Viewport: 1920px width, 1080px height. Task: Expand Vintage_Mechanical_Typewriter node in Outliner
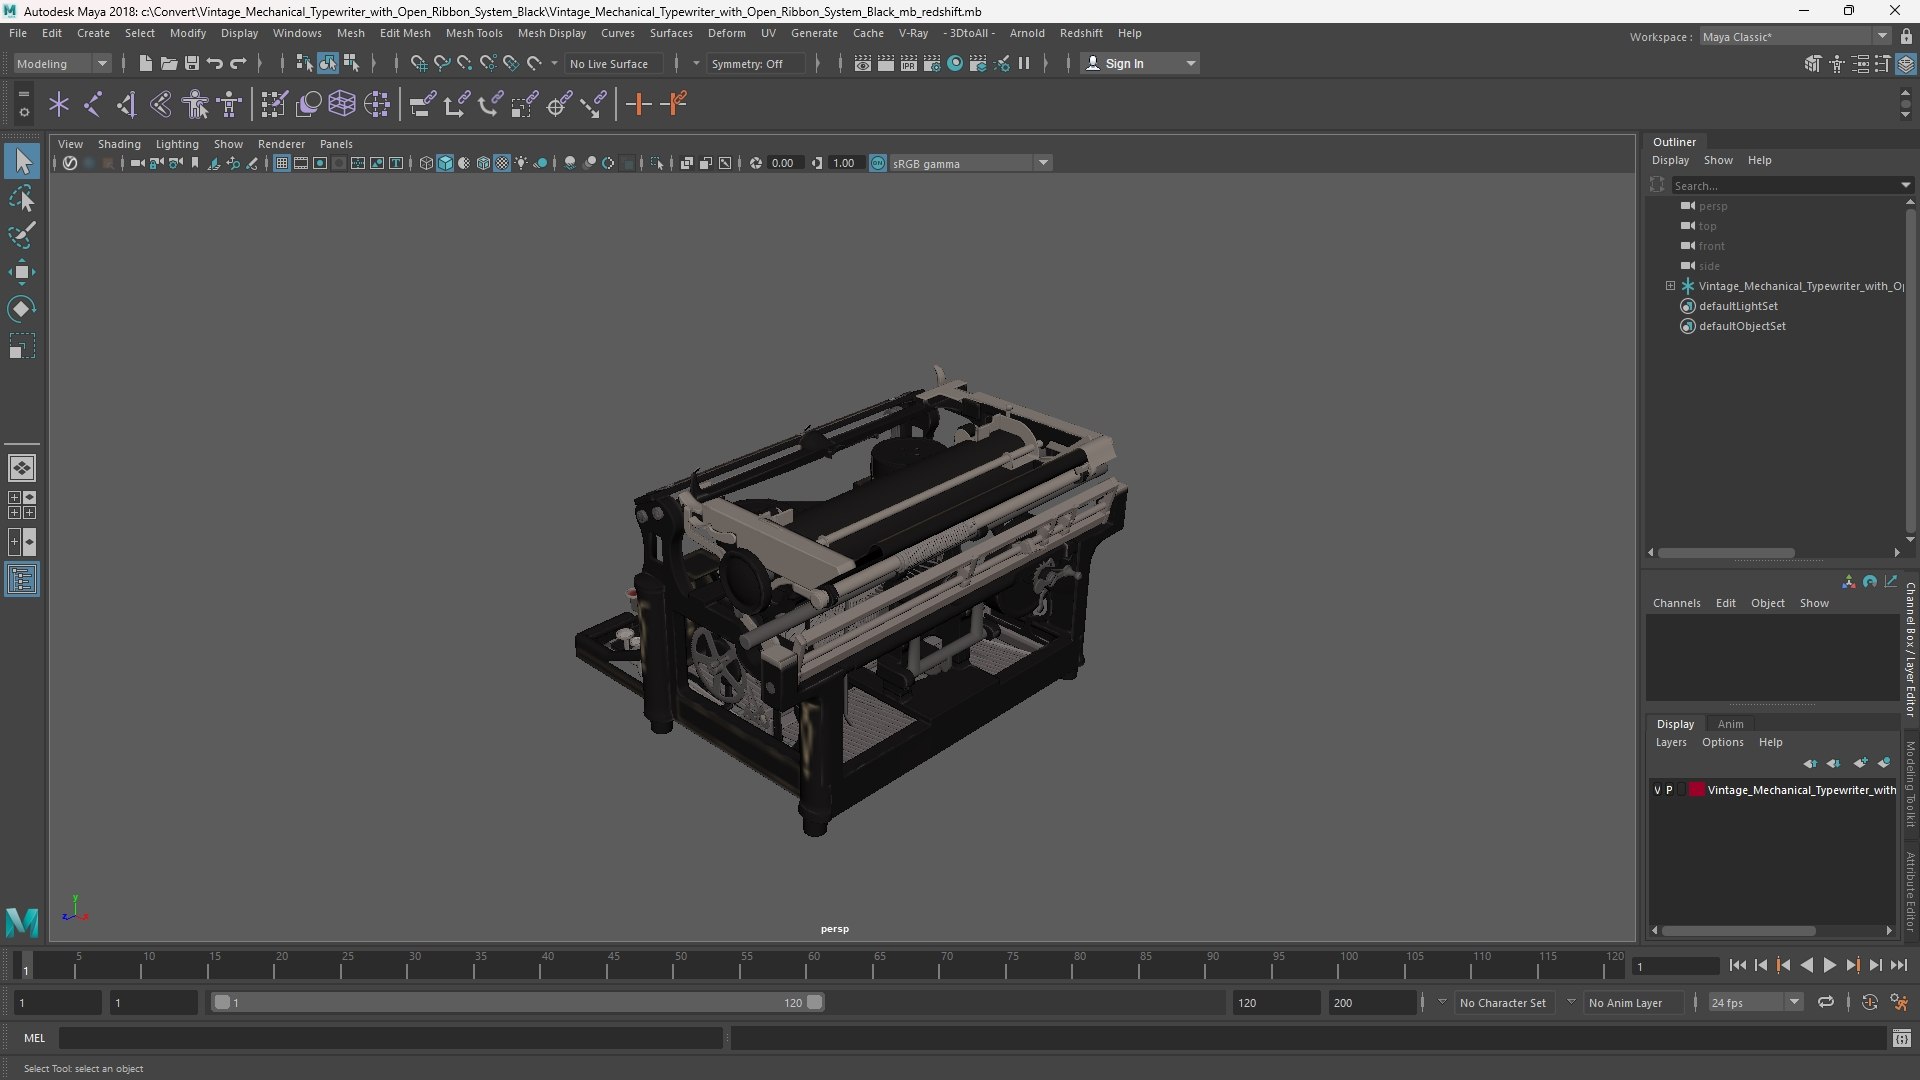pyautogui.click(x=1670, y=286)
